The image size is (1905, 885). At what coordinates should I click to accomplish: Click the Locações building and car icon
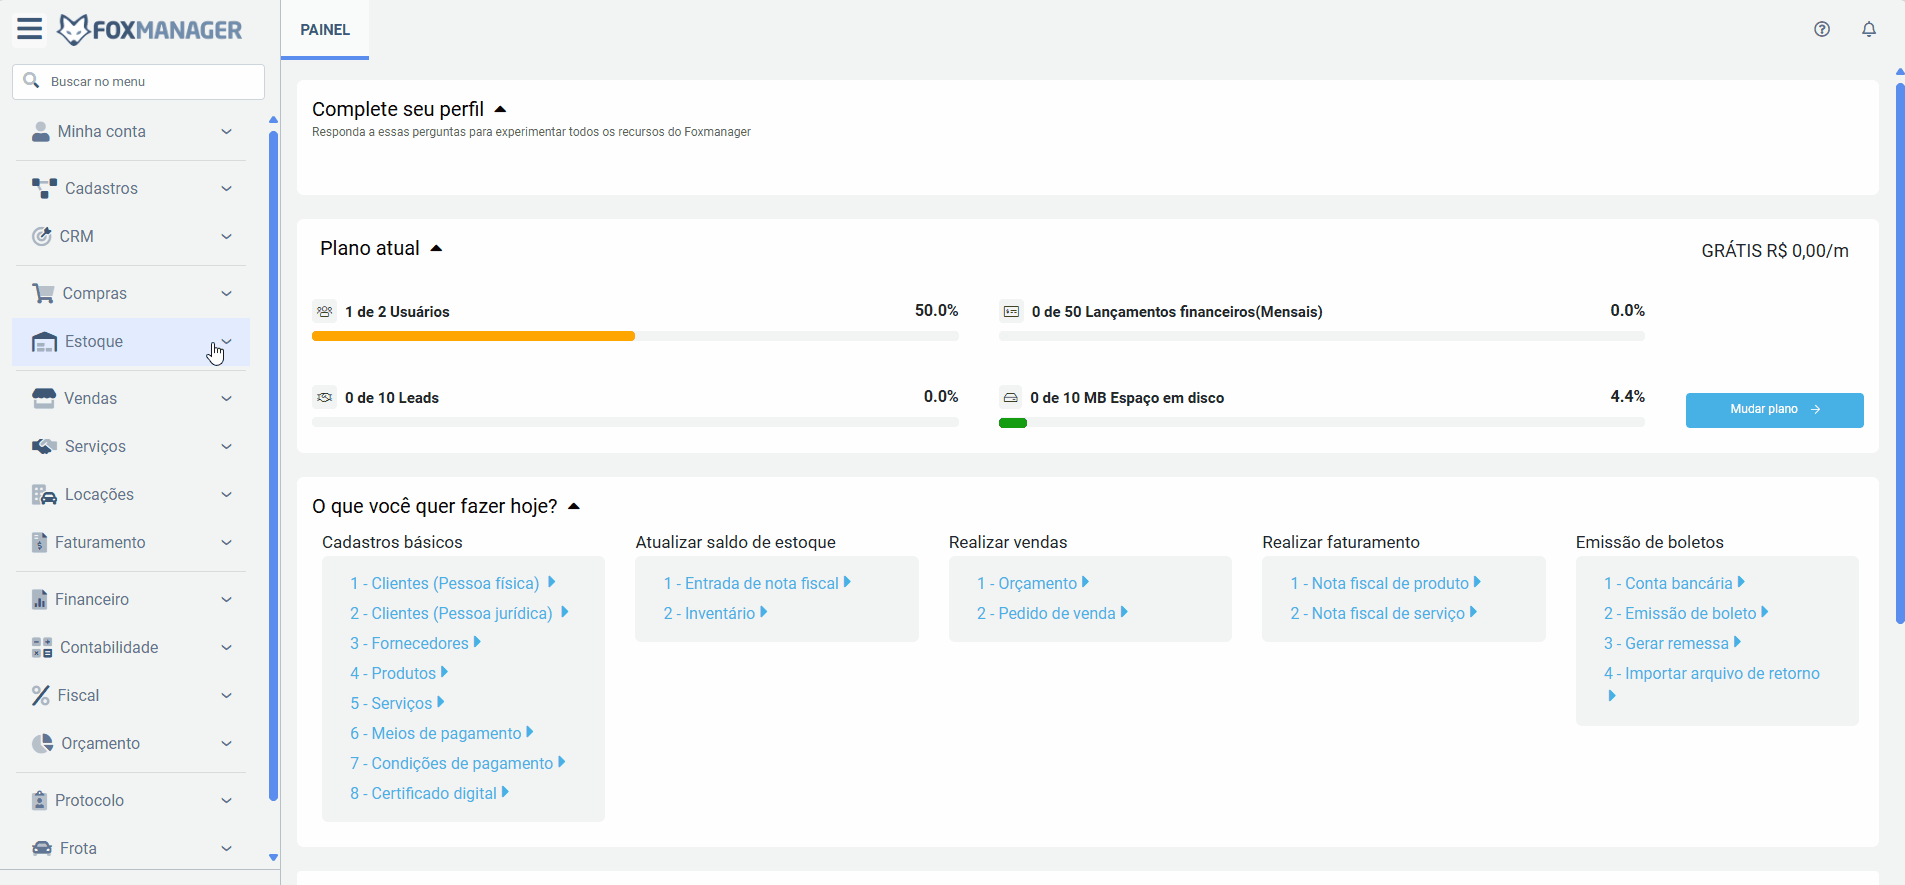(x=44, y=494)
